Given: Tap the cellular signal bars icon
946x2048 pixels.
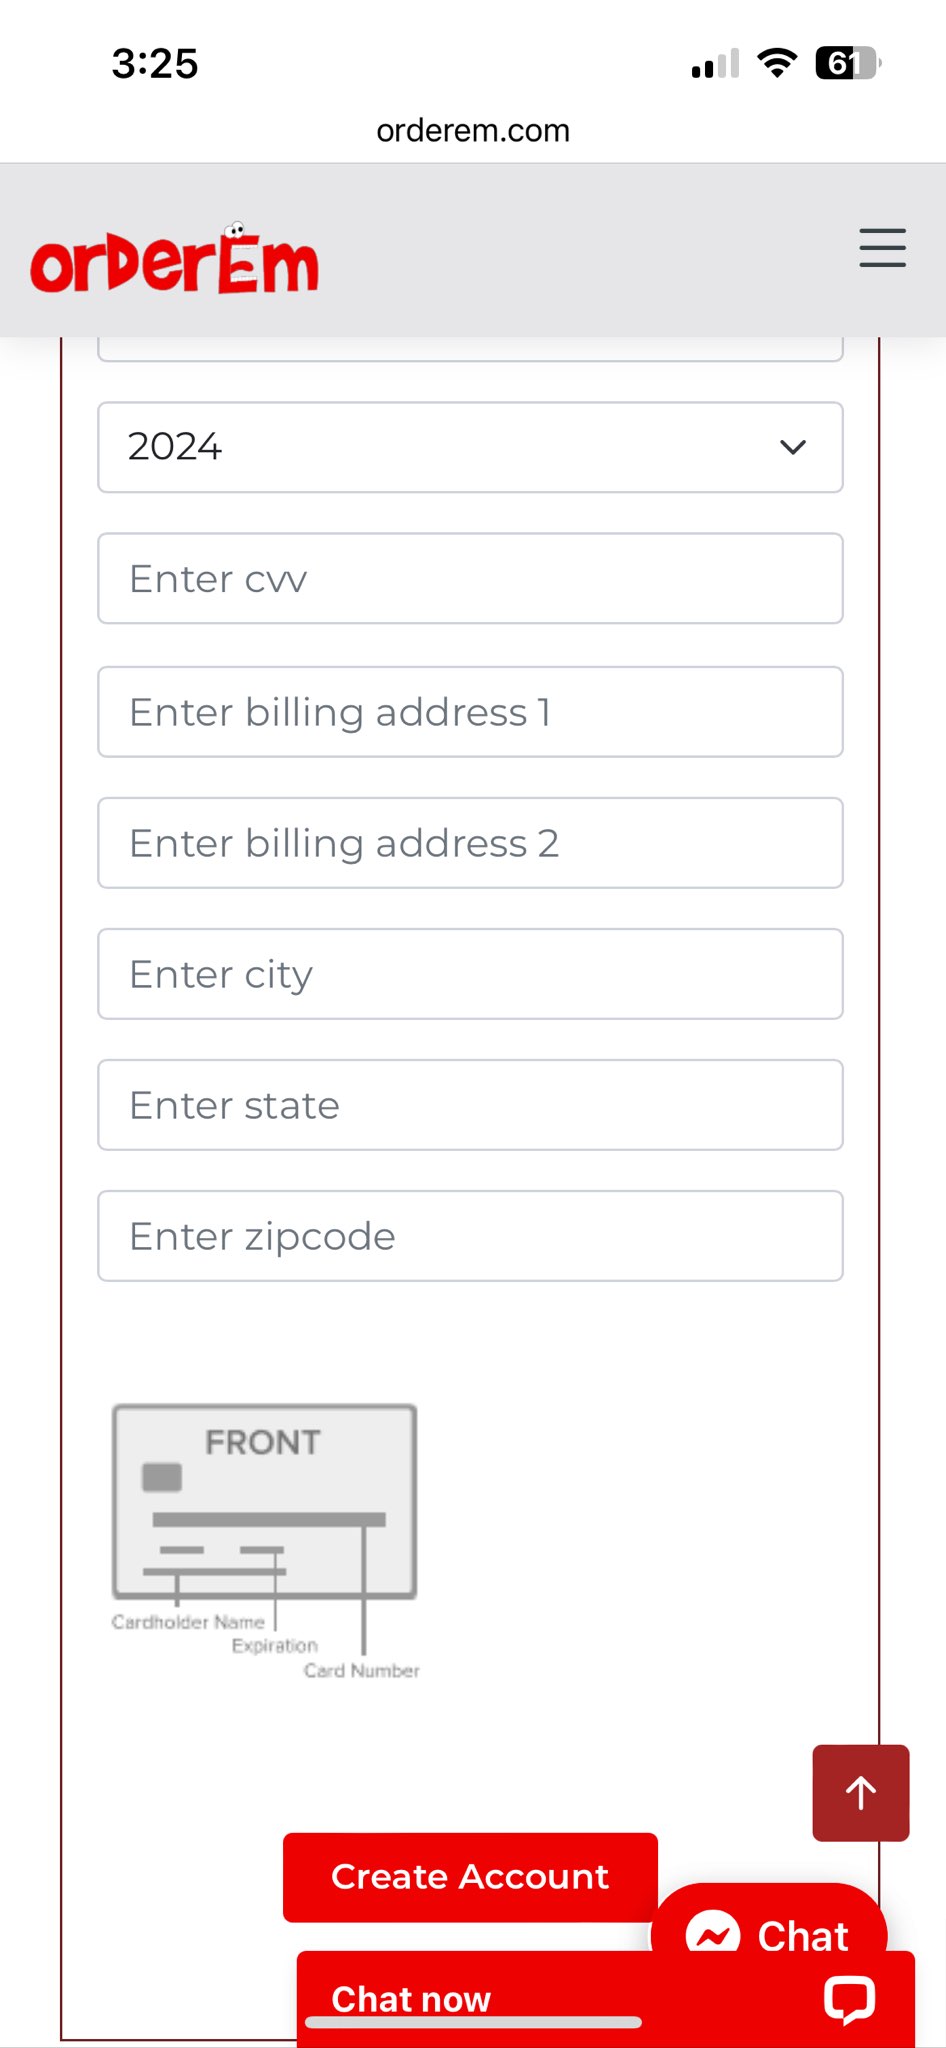Looking at the screenshot, I should tap(715, 64).
